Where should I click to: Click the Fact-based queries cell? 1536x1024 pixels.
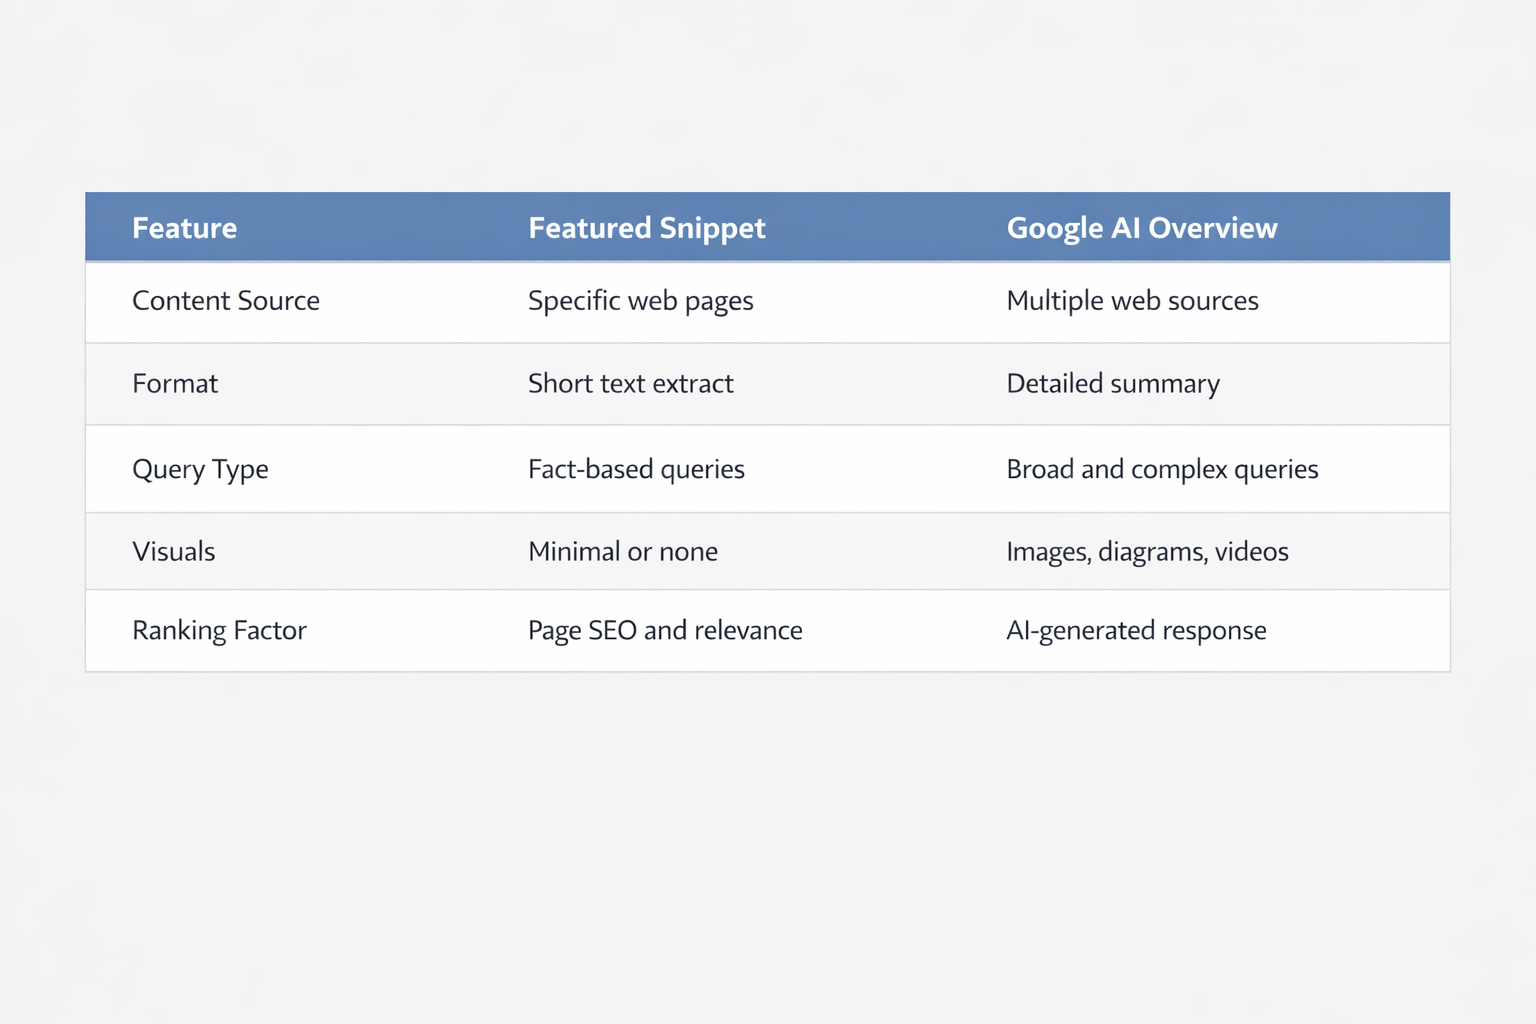click(636, 469)
